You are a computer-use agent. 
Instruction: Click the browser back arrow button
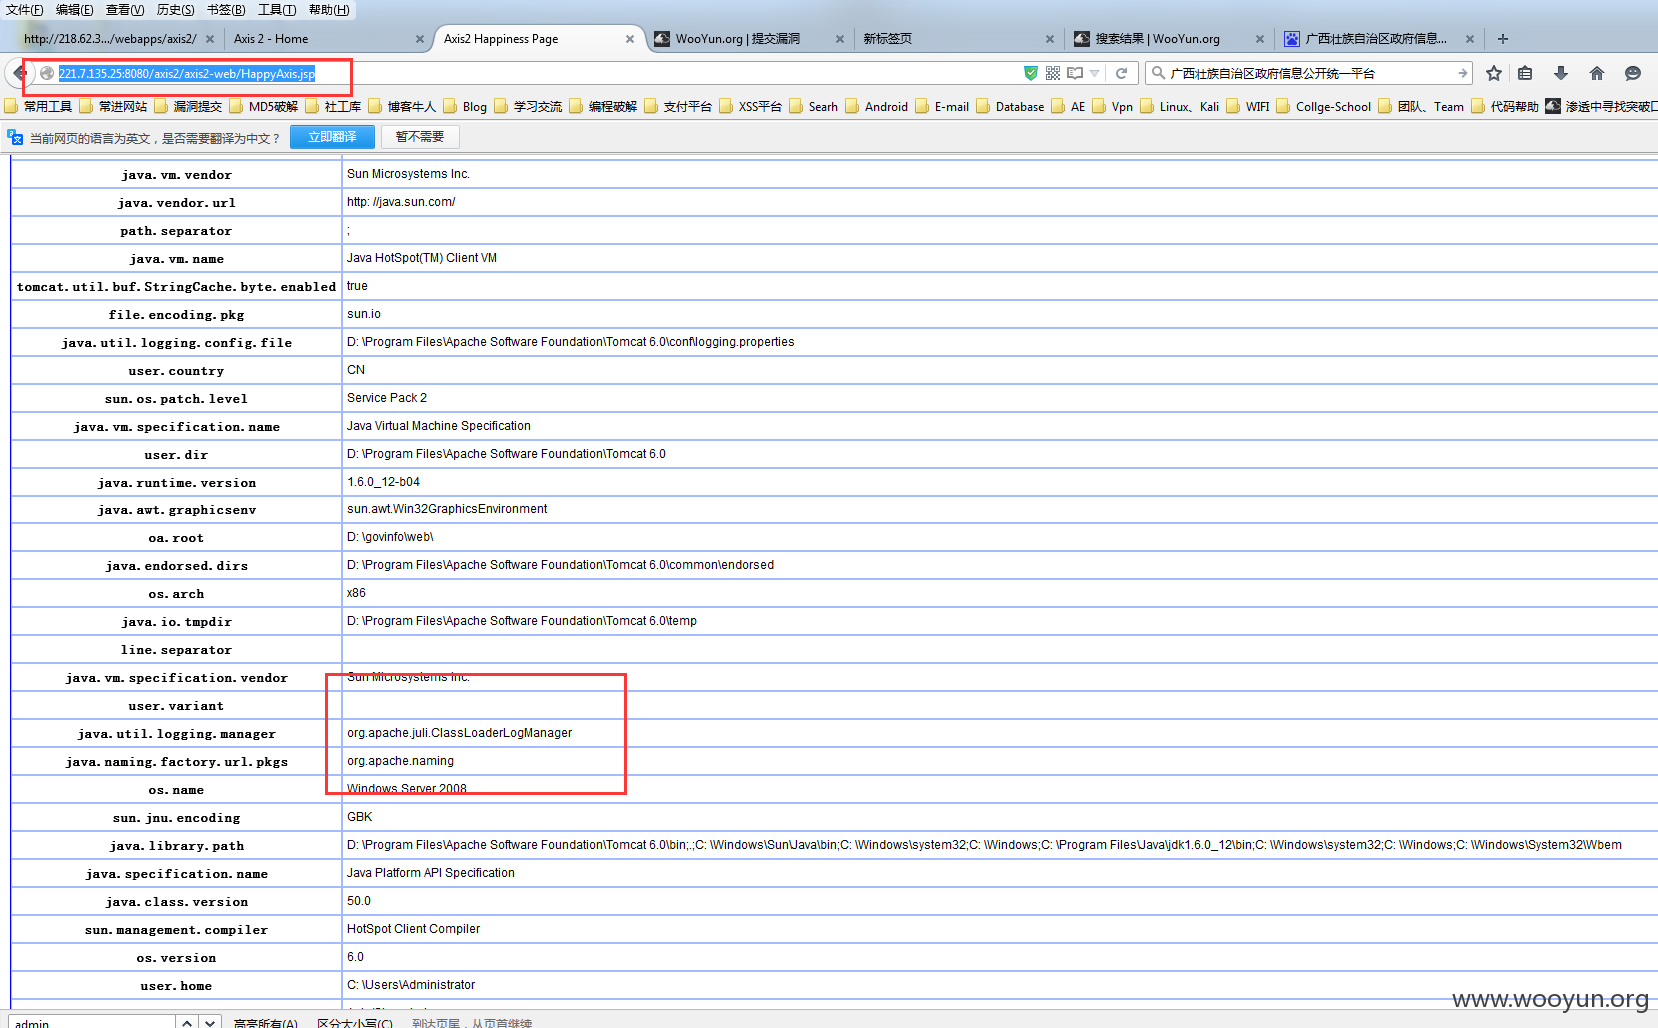point(20,73)
